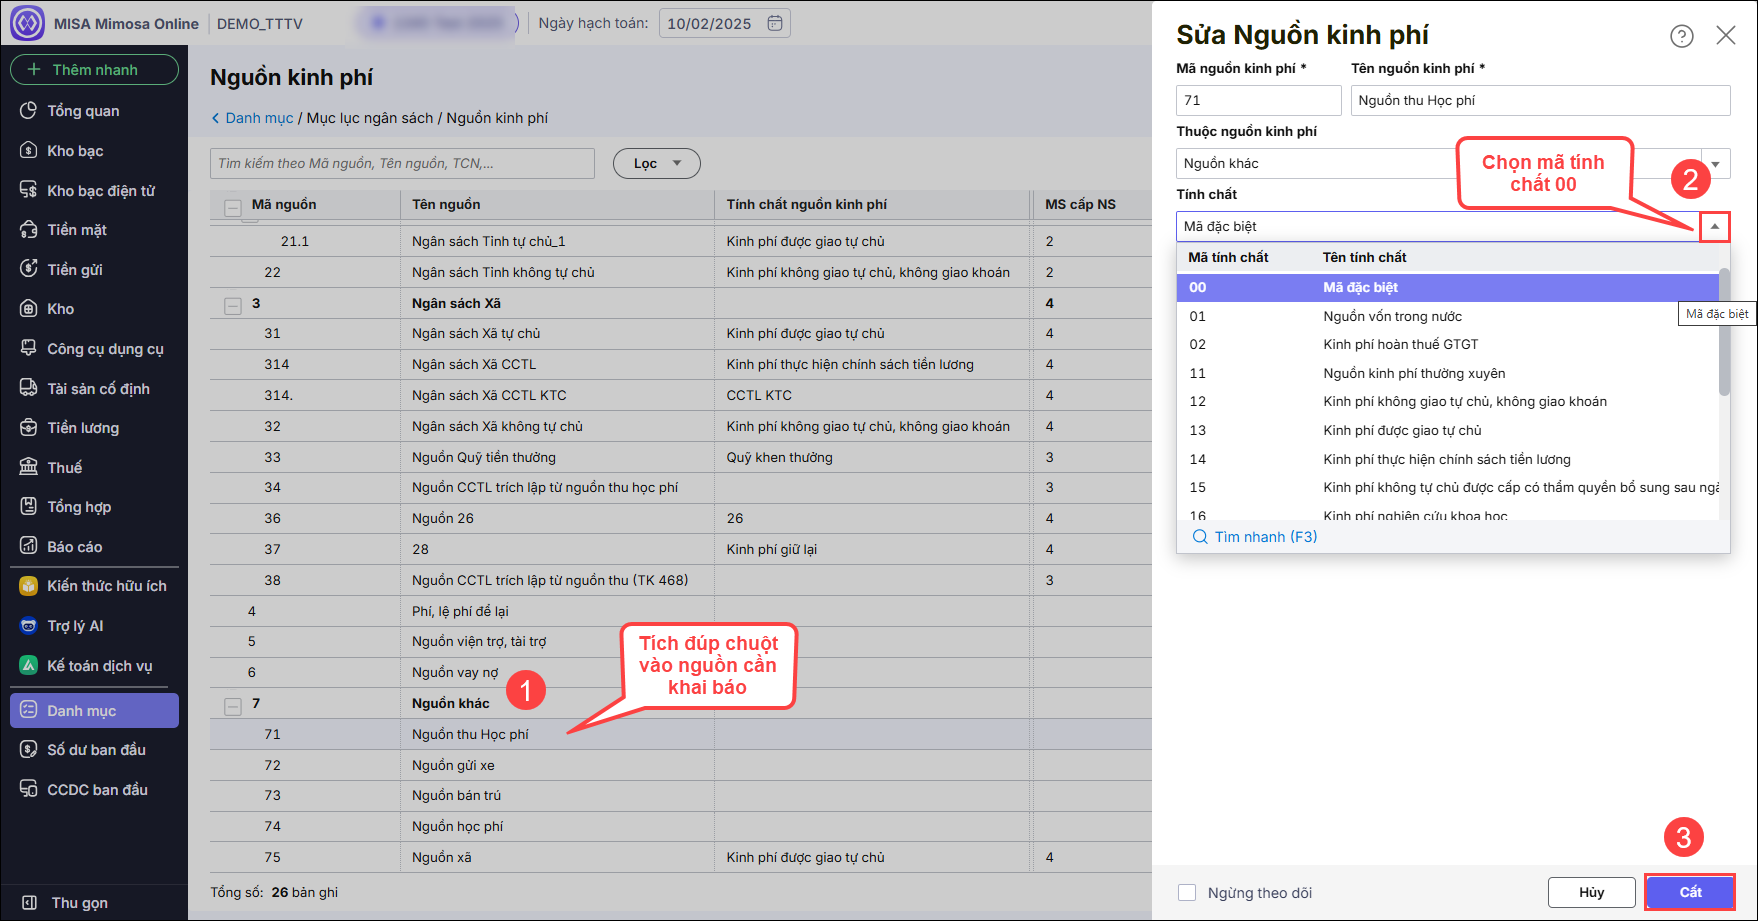Collapse sidebar with Thu gọn
The height and width of the screenshot is (921, 1758).
pyautogui.click(x=79, y=903)
